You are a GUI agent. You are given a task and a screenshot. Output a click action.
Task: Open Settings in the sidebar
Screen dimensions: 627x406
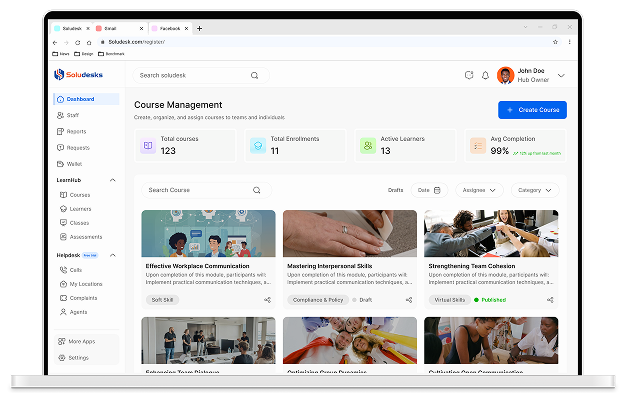point(73,358)
